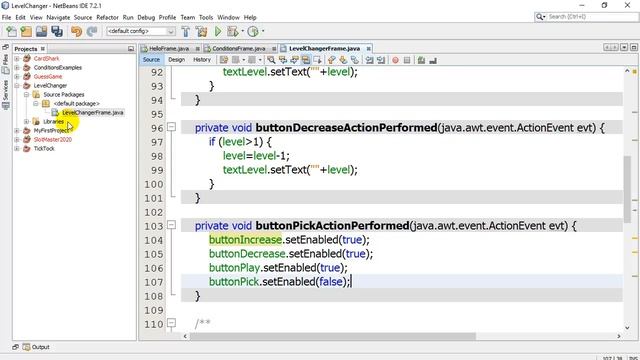Collapse code fold at line 96

pos(171,127)
